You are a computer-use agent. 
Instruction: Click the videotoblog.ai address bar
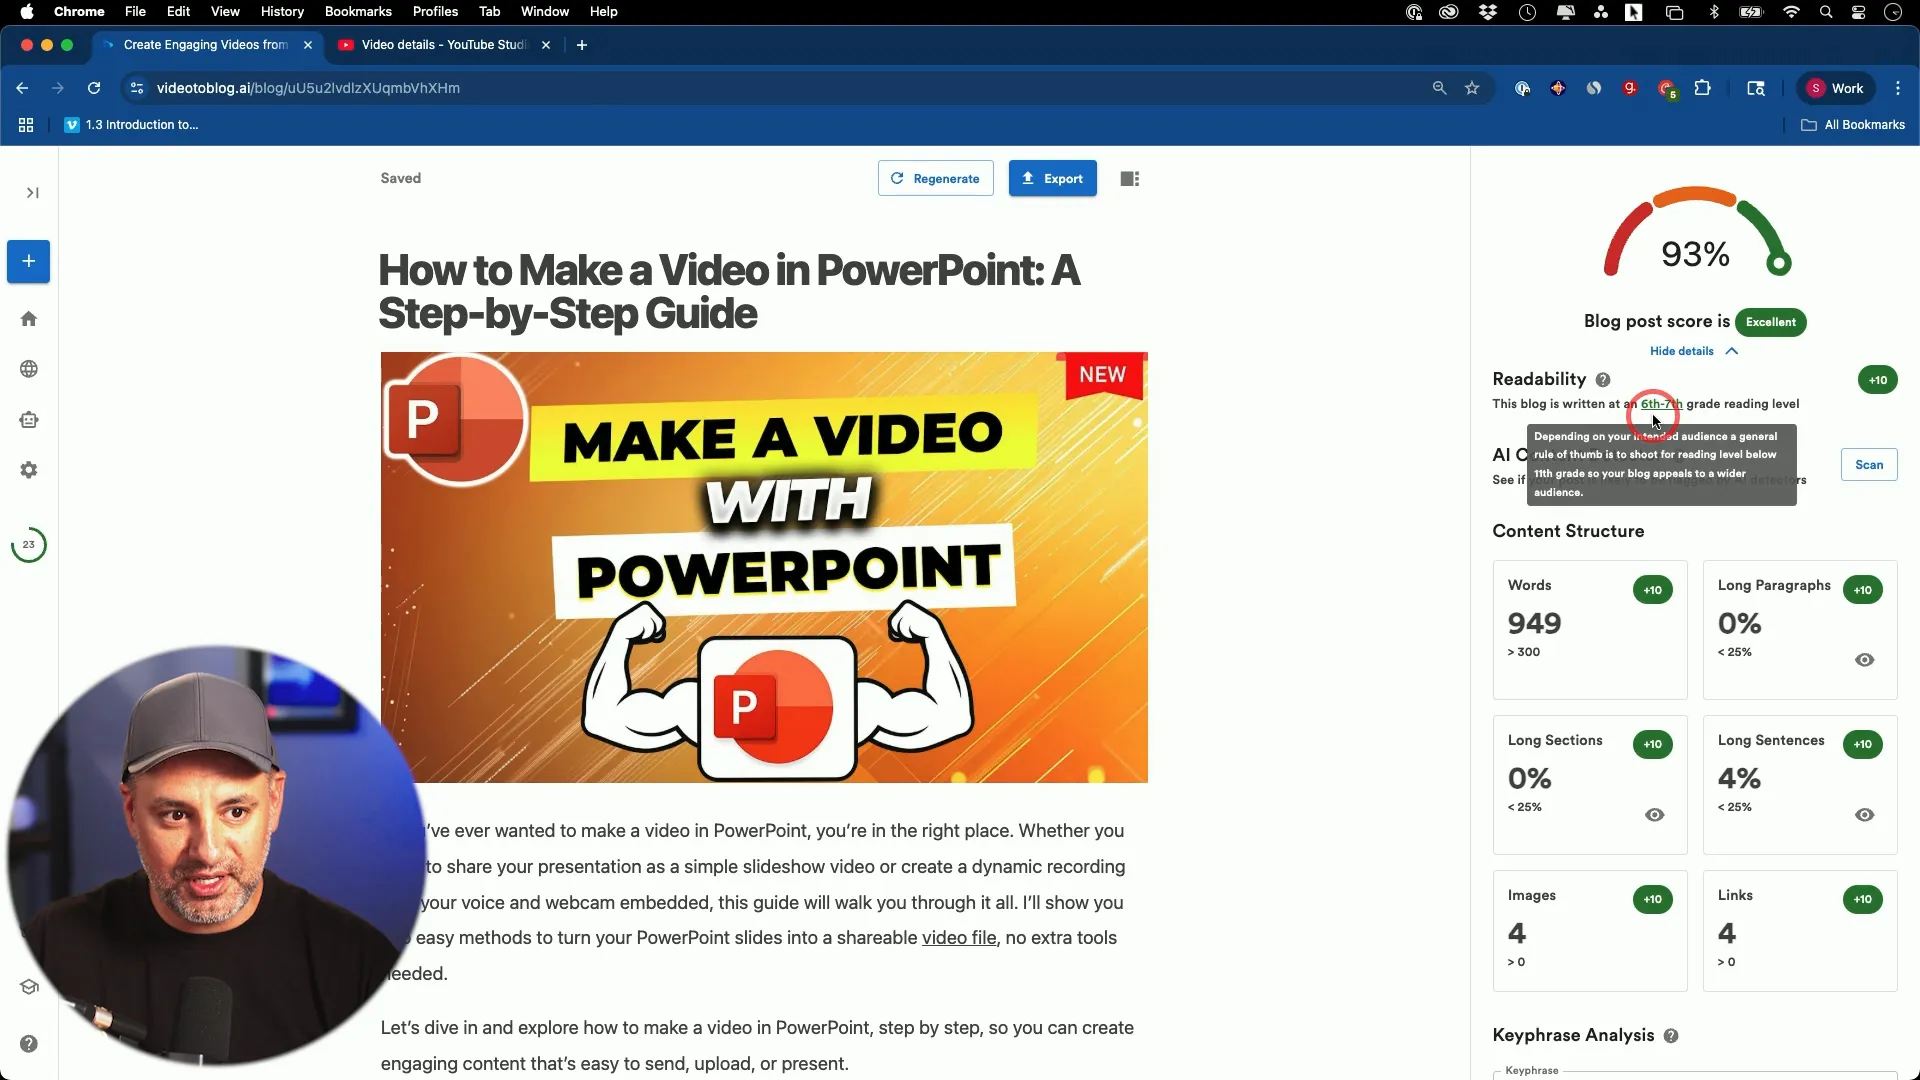(780, 88)
